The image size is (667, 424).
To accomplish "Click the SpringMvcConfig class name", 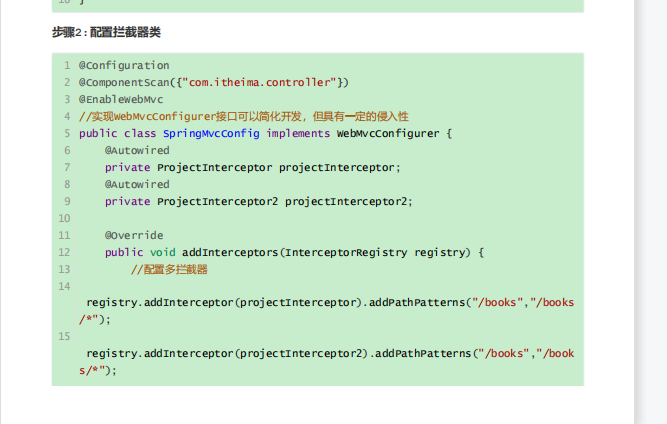I will pos(207,133).
